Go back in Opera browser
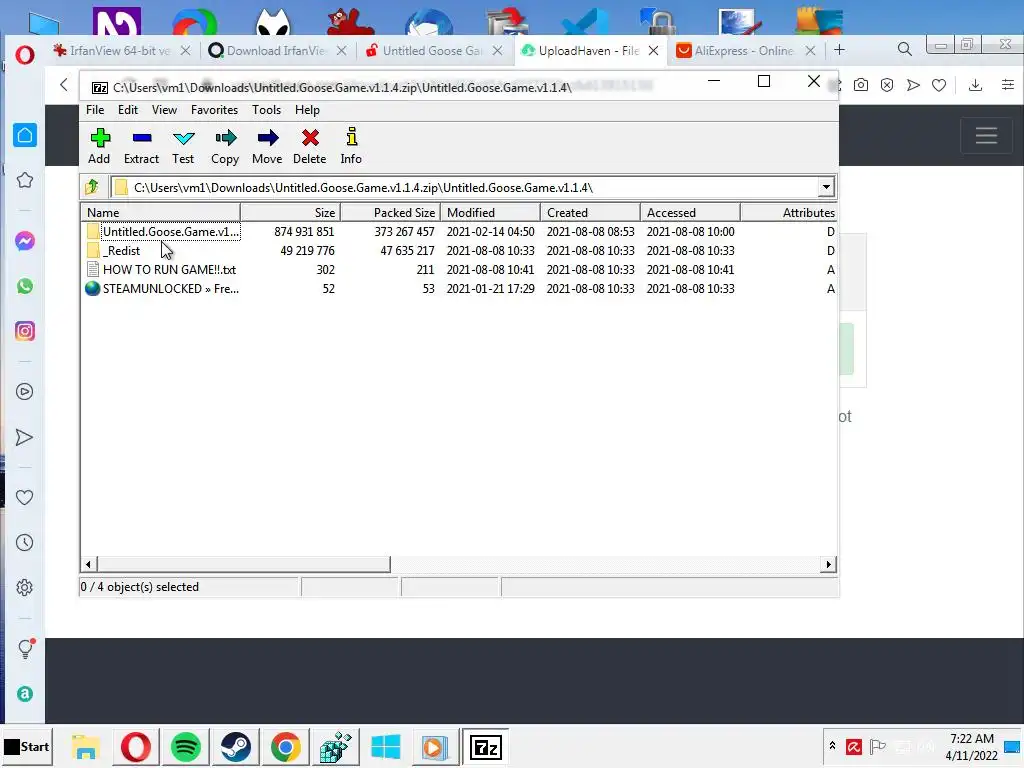 64,84
